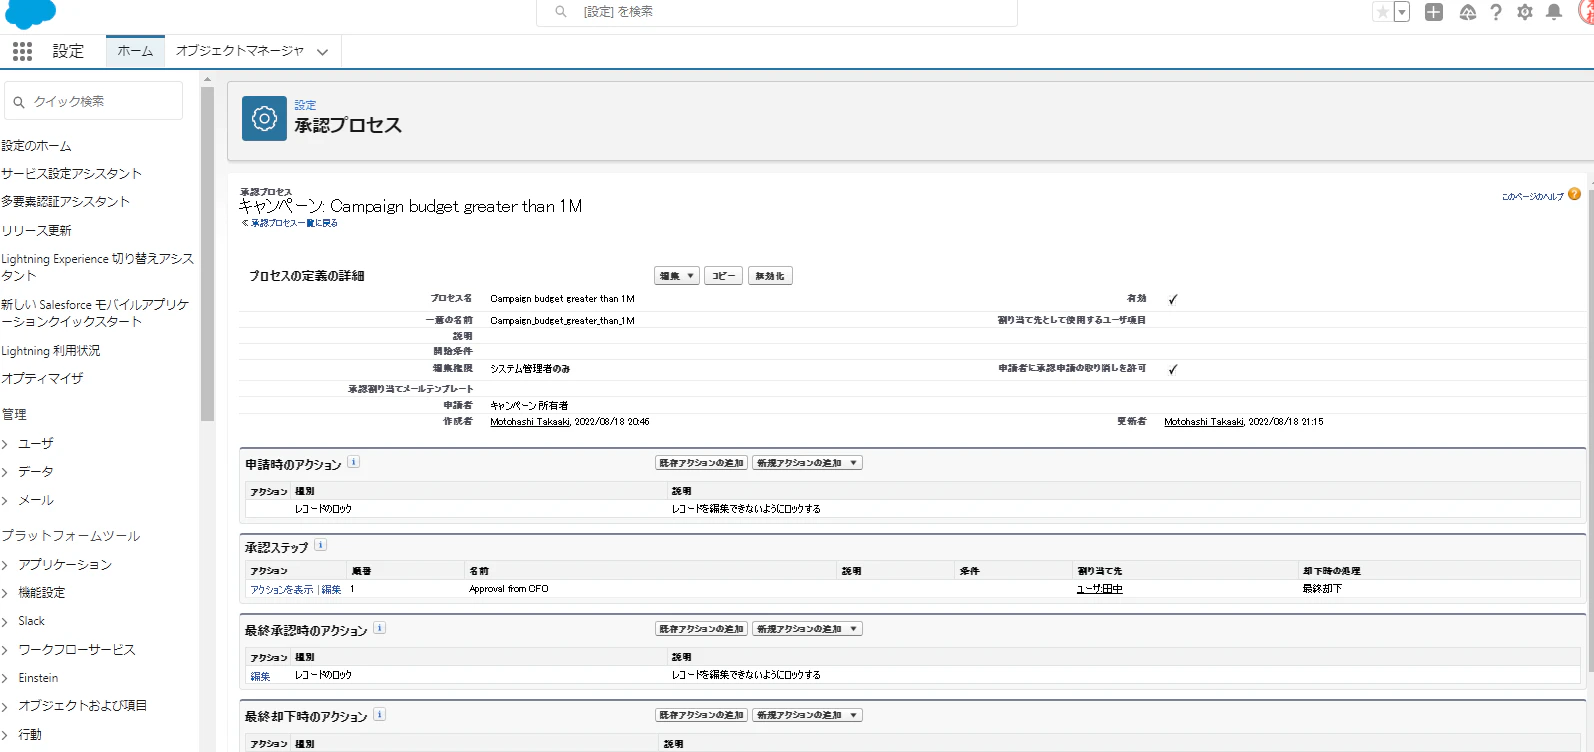Click the 無効化 button
Image resolution: width=1594 pixels, height=752 pixels.
(x=770, y=276)
